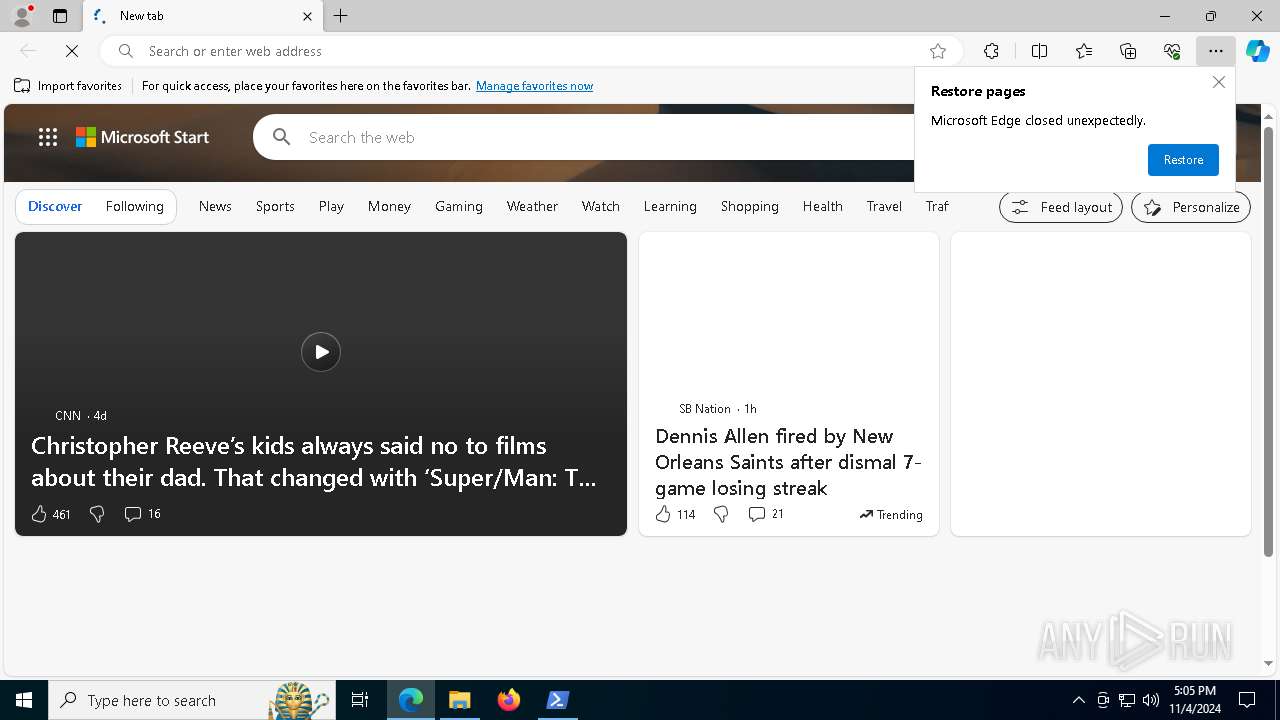The width and height of the screenshot is (1280, 720).
Task: Open comments on Dennis Allen story
Action: click(x=766, y=514)
